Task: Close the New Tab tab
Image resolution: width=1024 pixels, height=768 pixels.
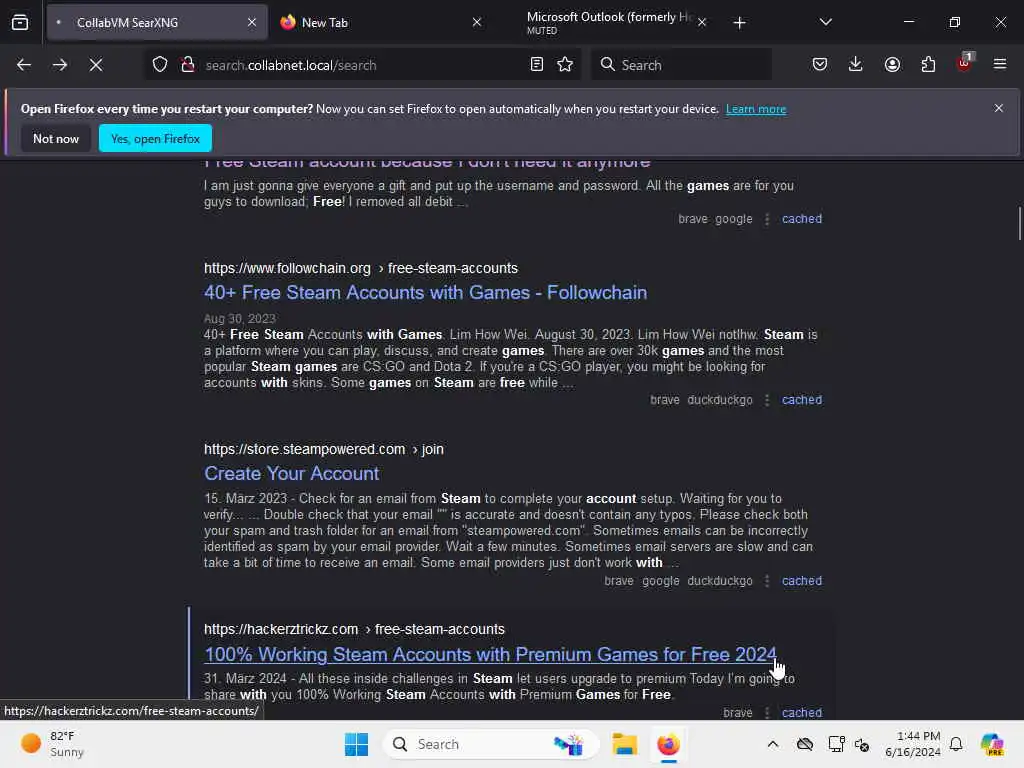Action: (477, 22)
